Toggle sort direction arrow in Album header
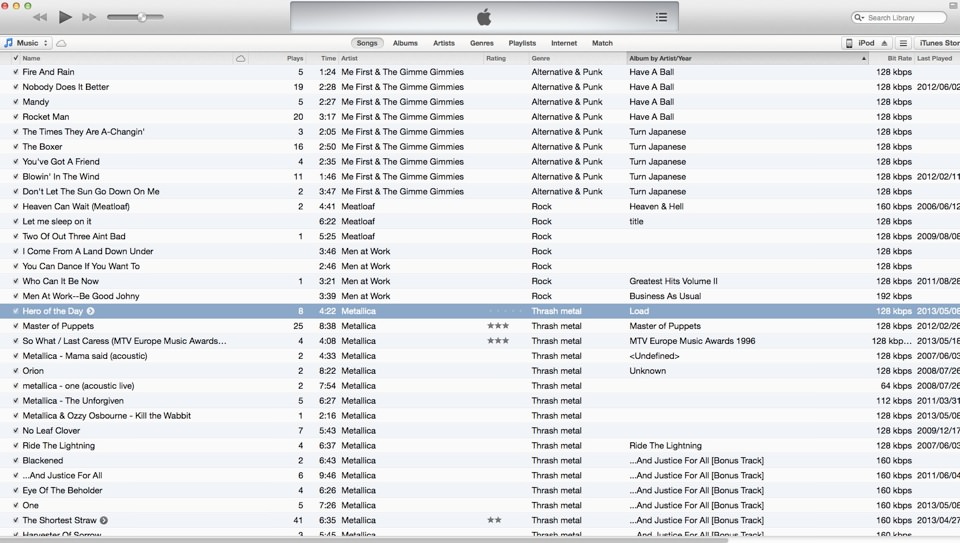The width and height of the screenshot is (960, 543). (864, 58)
